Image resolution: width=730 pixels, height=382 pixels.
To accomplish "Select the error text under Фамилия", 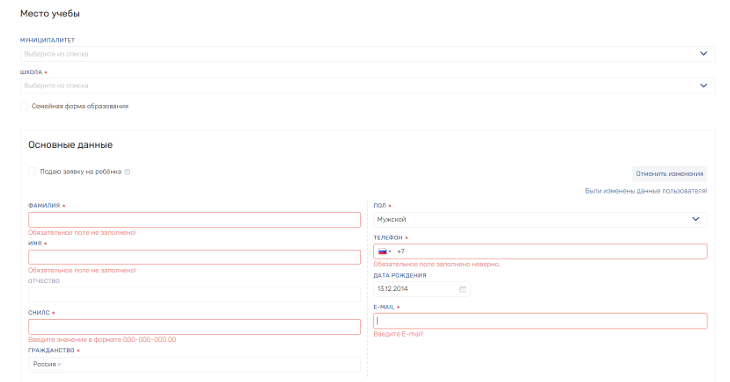I will point(82,233).
